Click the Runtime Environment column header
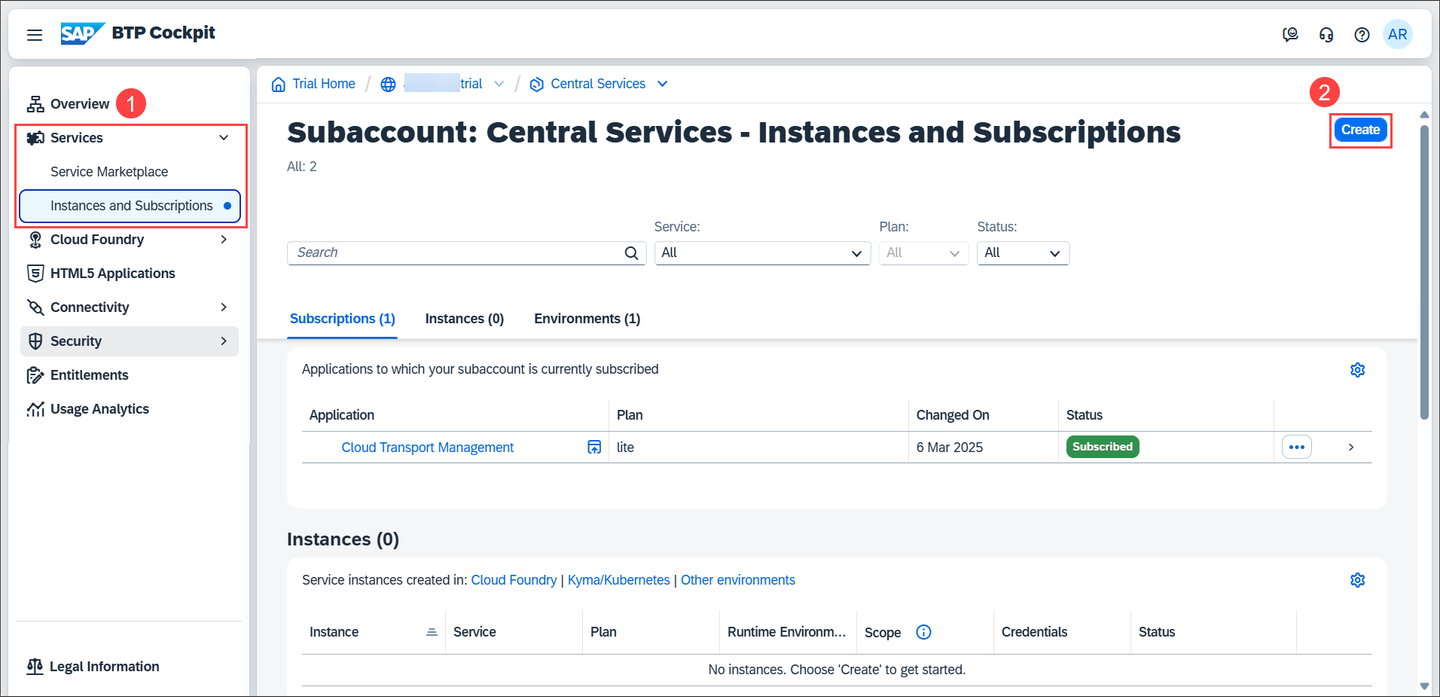1440x697 pixels. 787,632
